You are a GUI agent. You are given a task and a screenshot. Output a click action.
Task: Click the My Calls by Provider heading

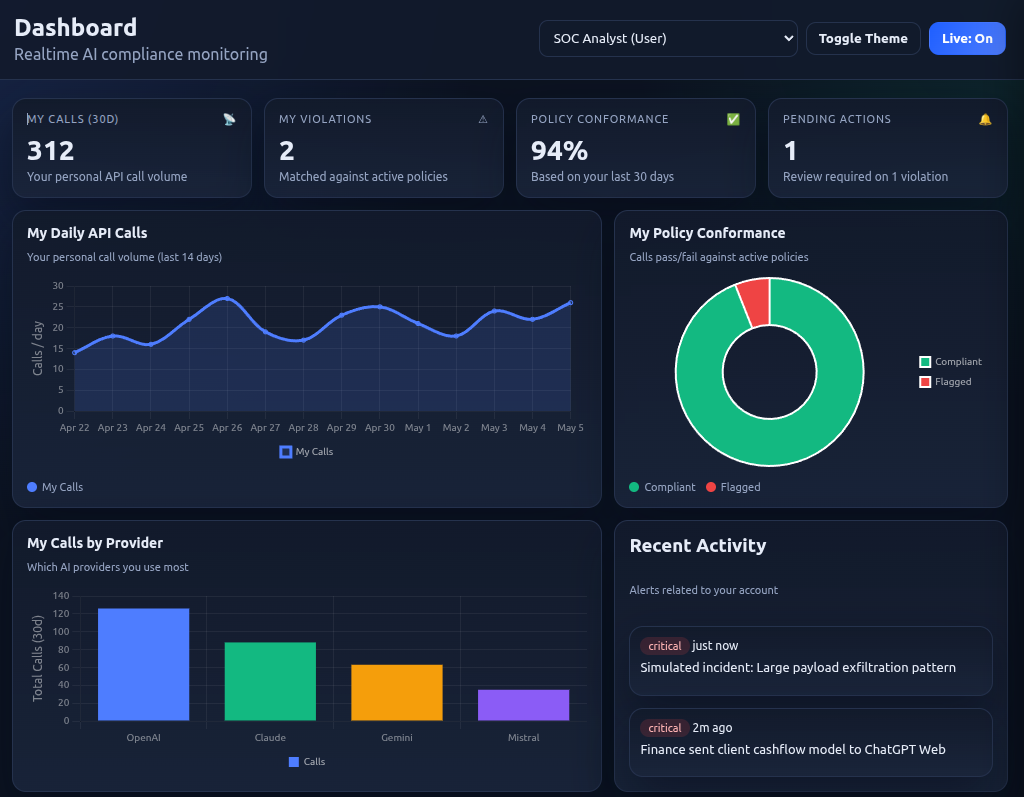[x=95, y=543]
